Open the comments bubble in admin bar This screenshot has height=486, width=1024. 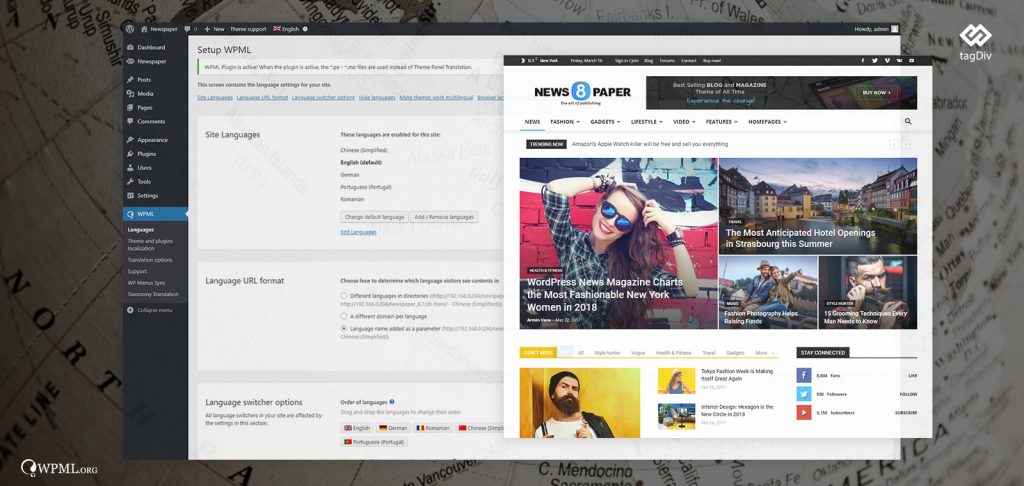[x=190, y=29]
